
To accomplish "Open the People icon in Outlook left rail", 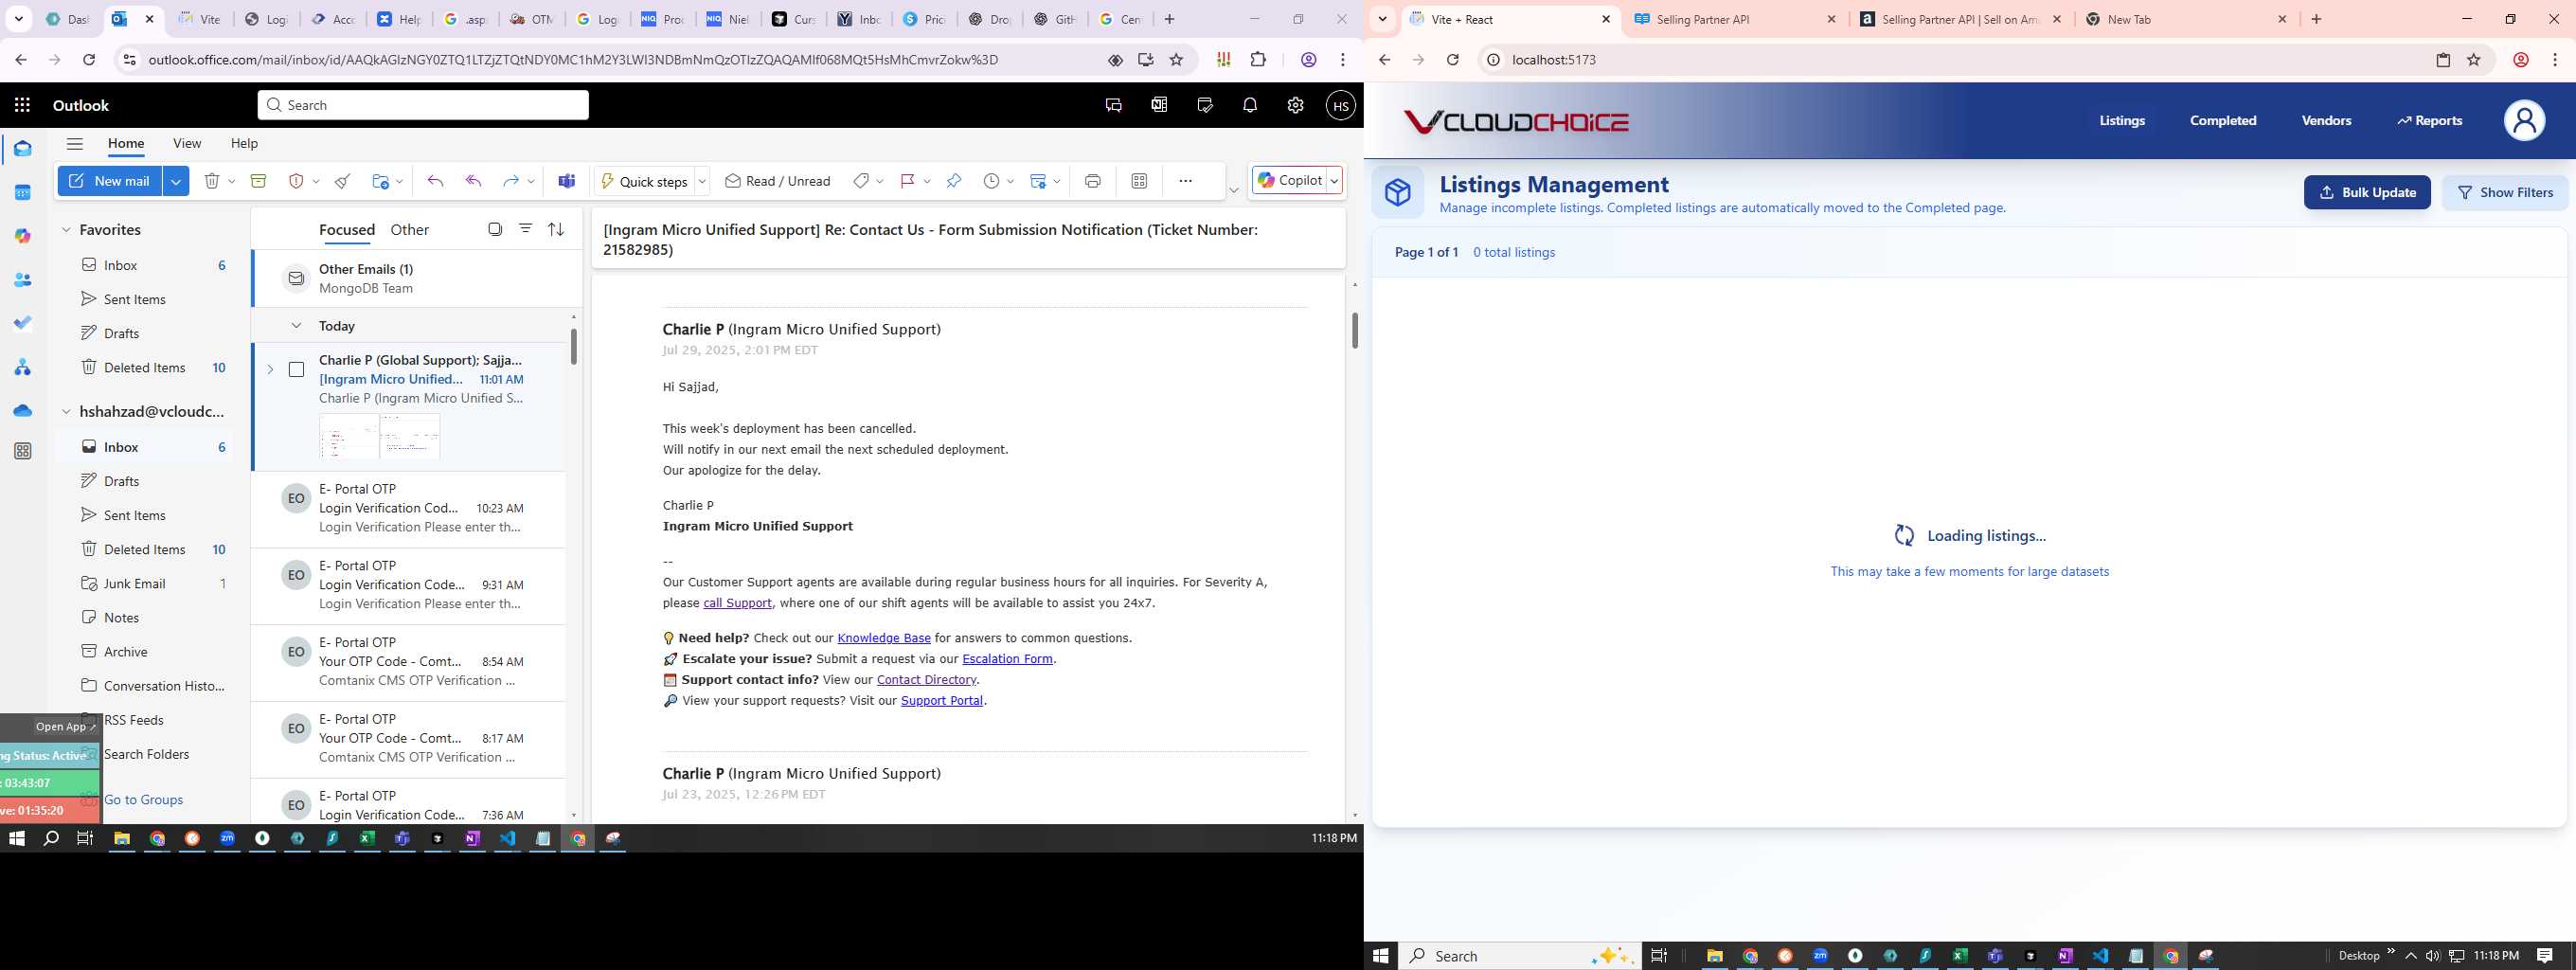I will 22,280.
